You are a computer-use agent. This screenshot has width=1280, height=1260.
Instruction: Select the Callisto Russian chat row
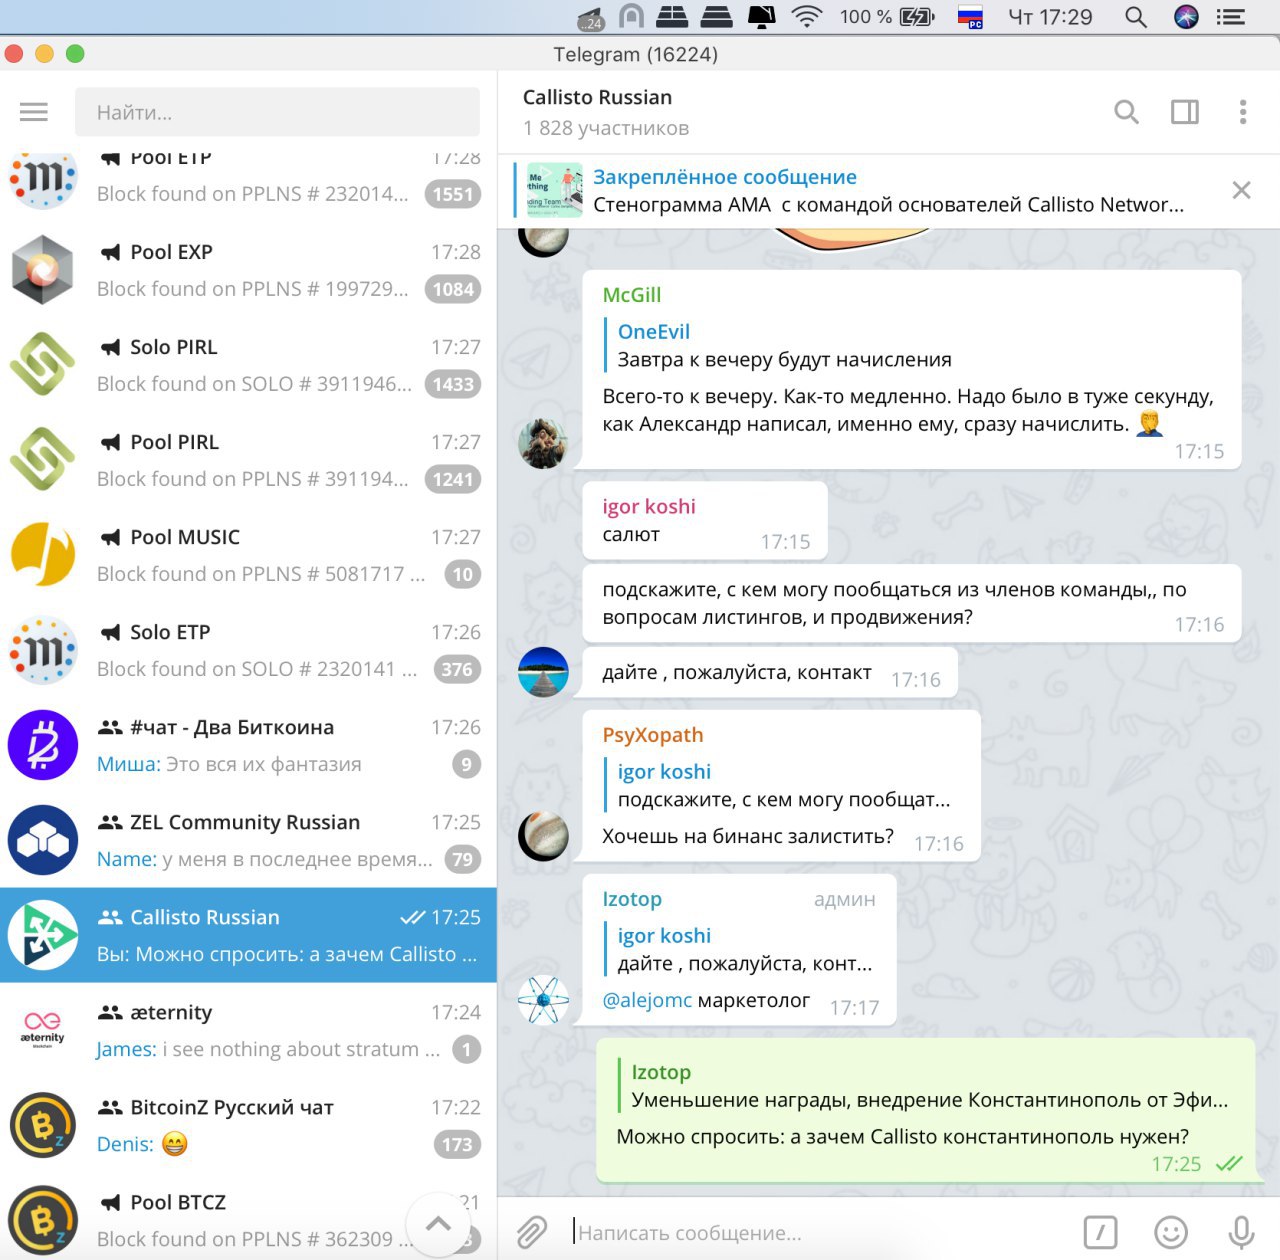click(x=248, y=935)
